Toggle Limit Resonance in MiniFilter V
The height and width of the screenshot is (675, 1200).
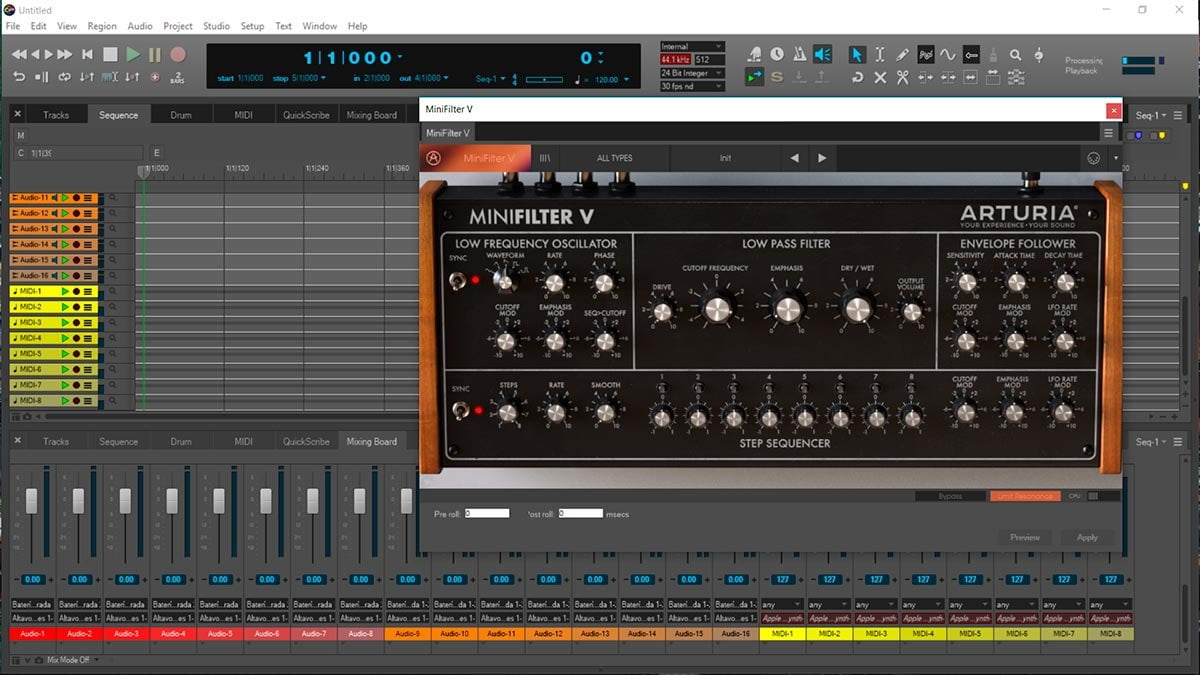pyautogui.click(x=1026, y=496)
